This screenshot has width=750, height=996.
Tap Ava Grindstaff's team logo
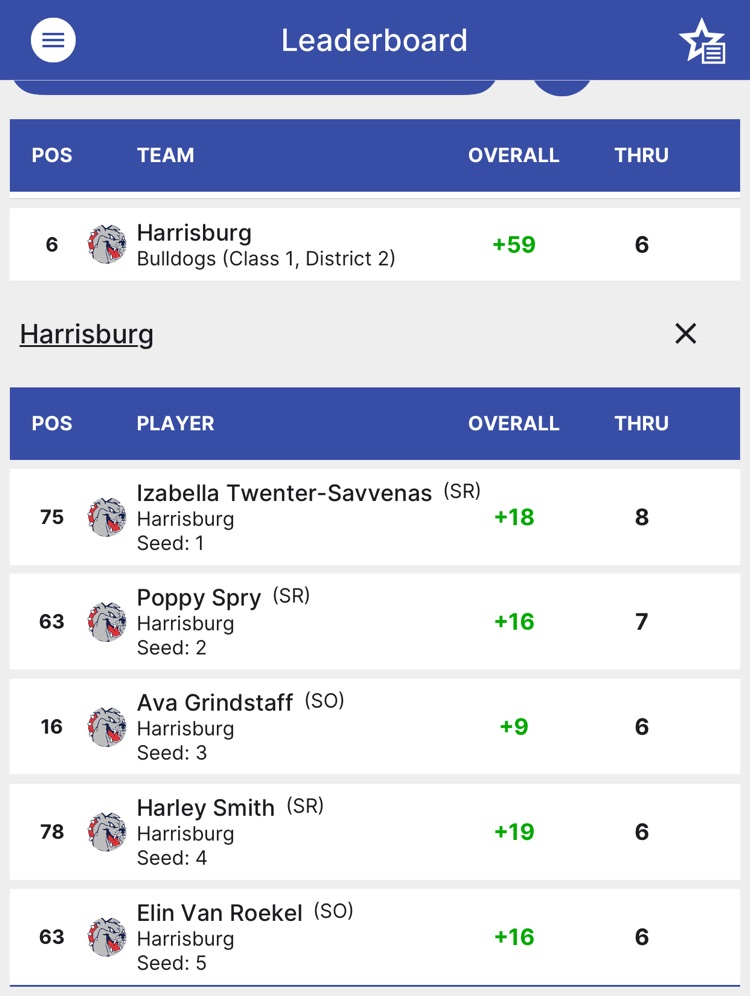pyautogui.click(x=107, y=727)
